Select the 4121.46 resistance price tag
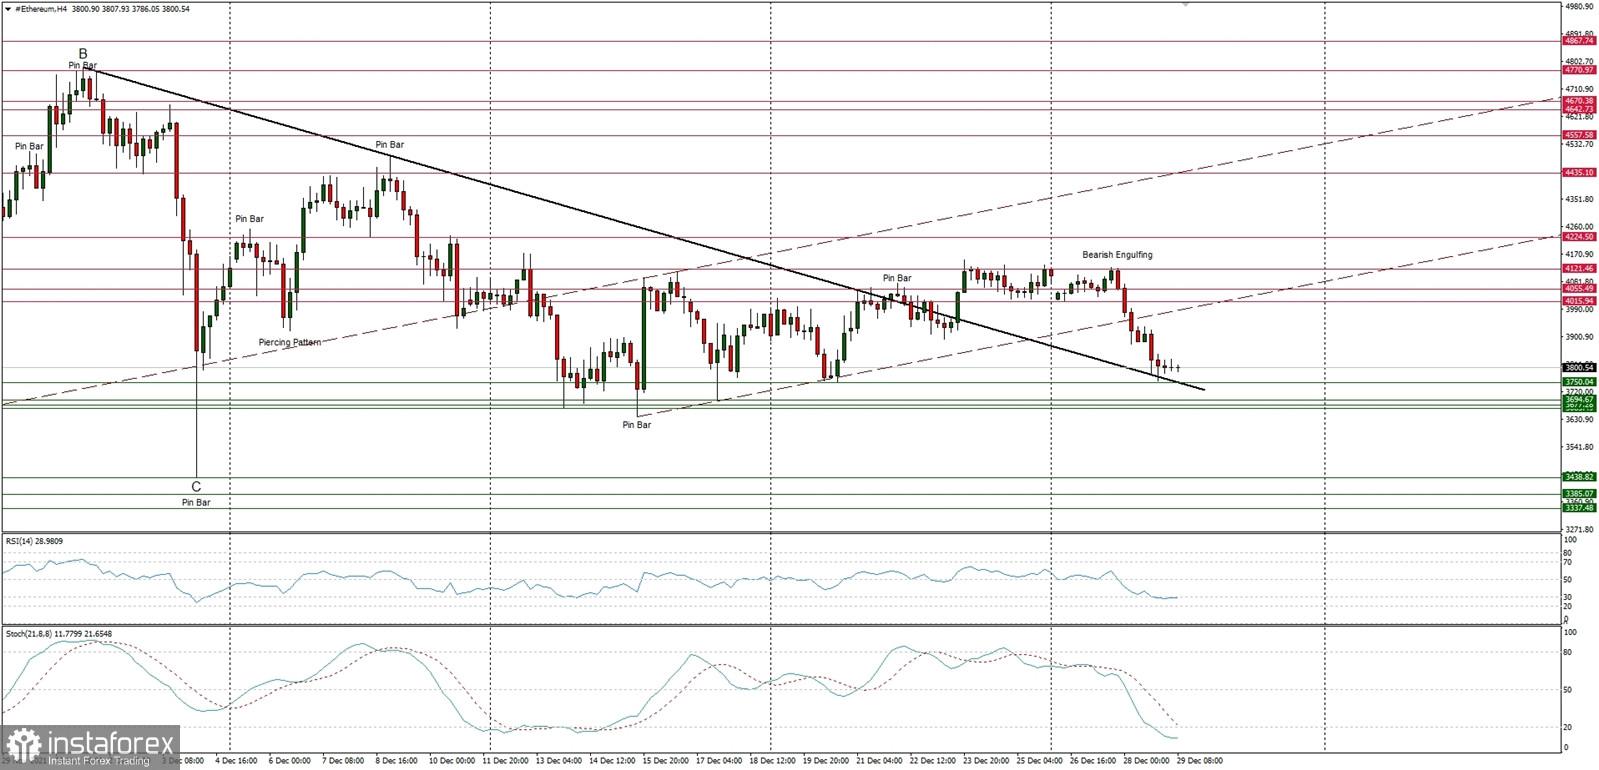Image resolution: width=1599 pixels, height=770 pixels. pyautogui.click(x=1579, y=269)
